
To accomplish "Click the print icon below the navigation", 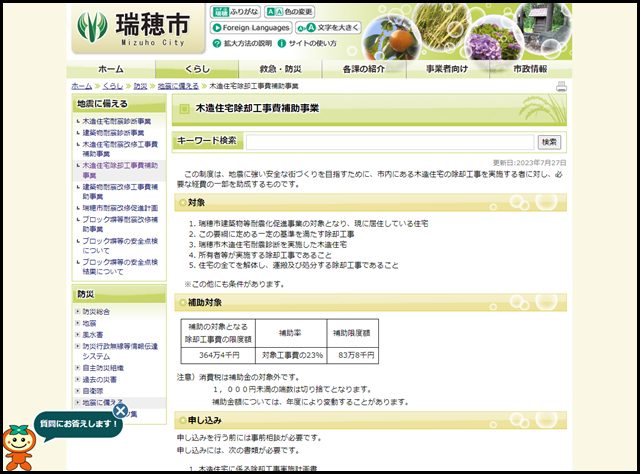I will [561, 87].
